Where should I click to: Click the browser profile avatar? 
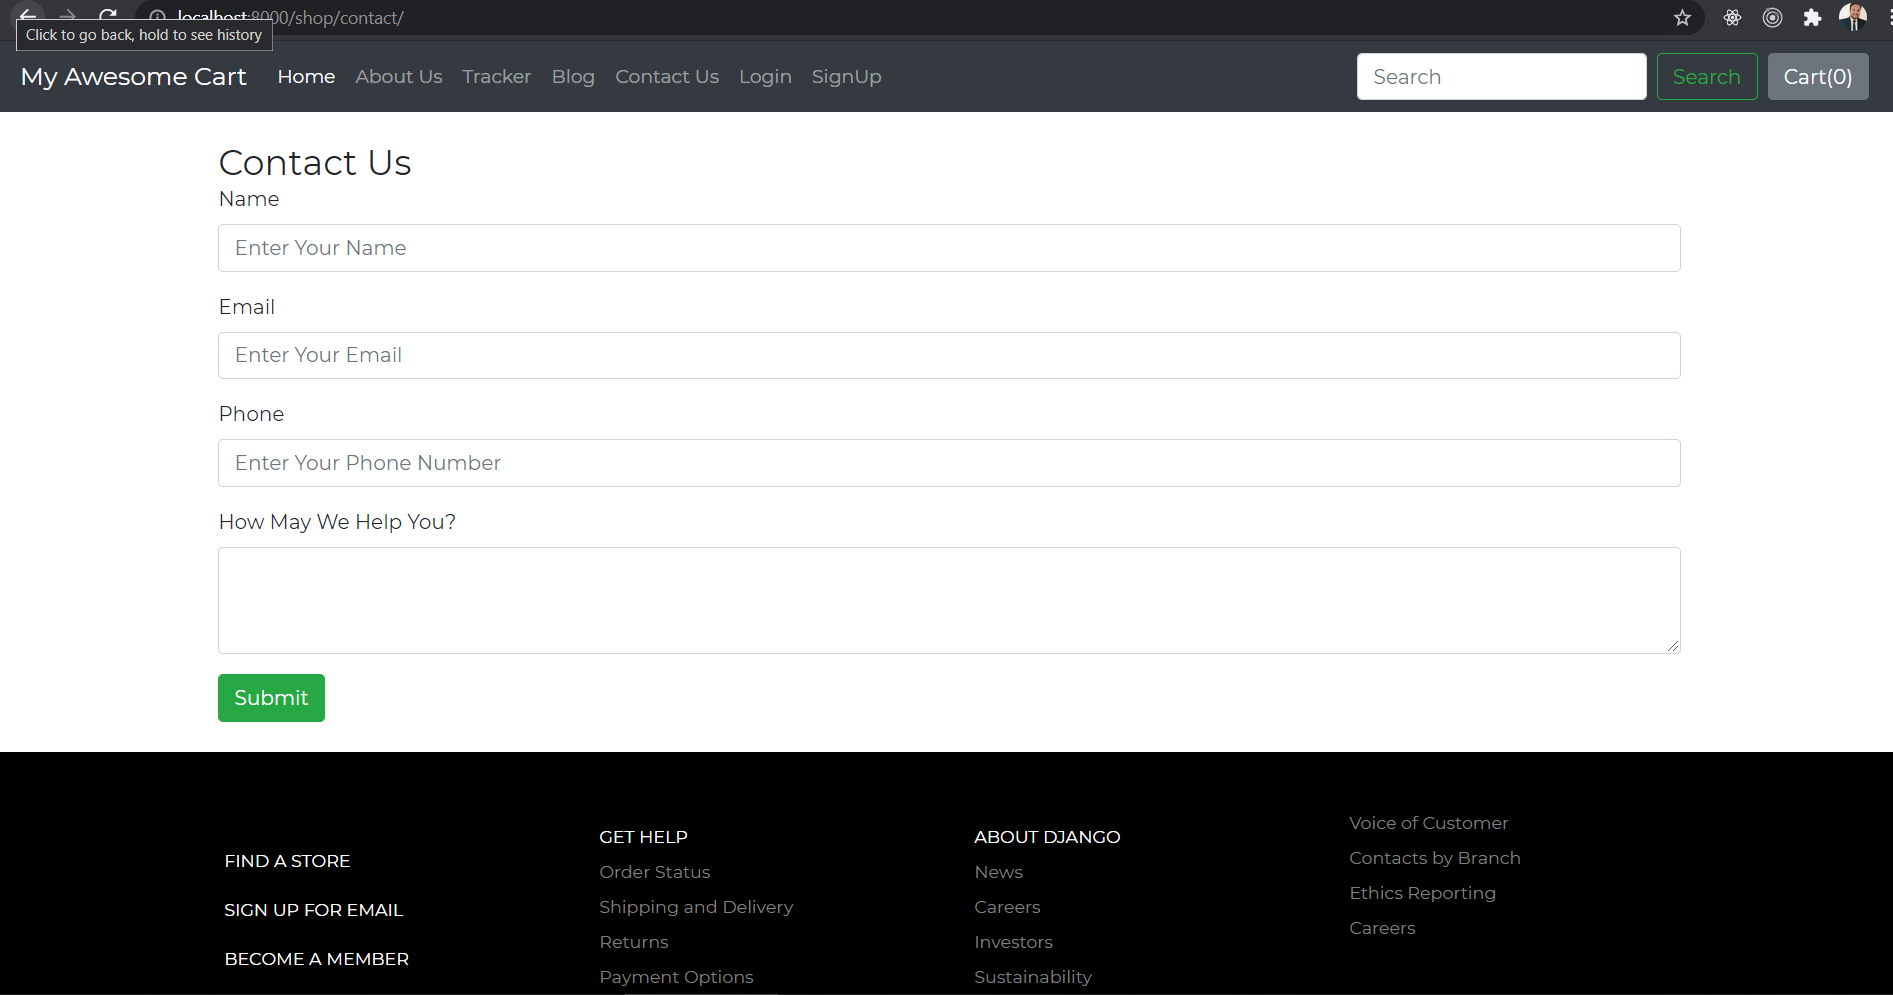(1852, 17)
